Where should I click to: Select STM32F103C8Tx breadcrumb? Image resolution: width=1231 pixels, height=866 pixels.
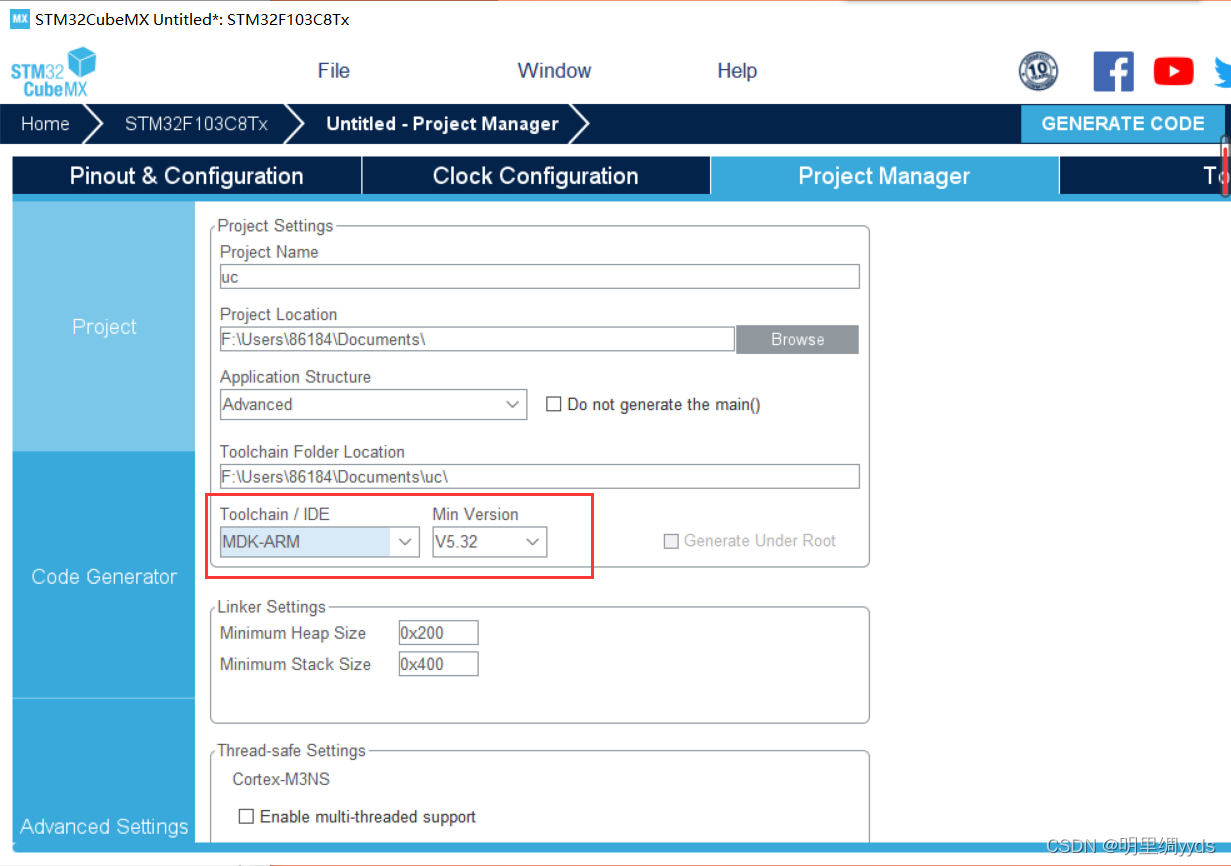tap(196, 124)
